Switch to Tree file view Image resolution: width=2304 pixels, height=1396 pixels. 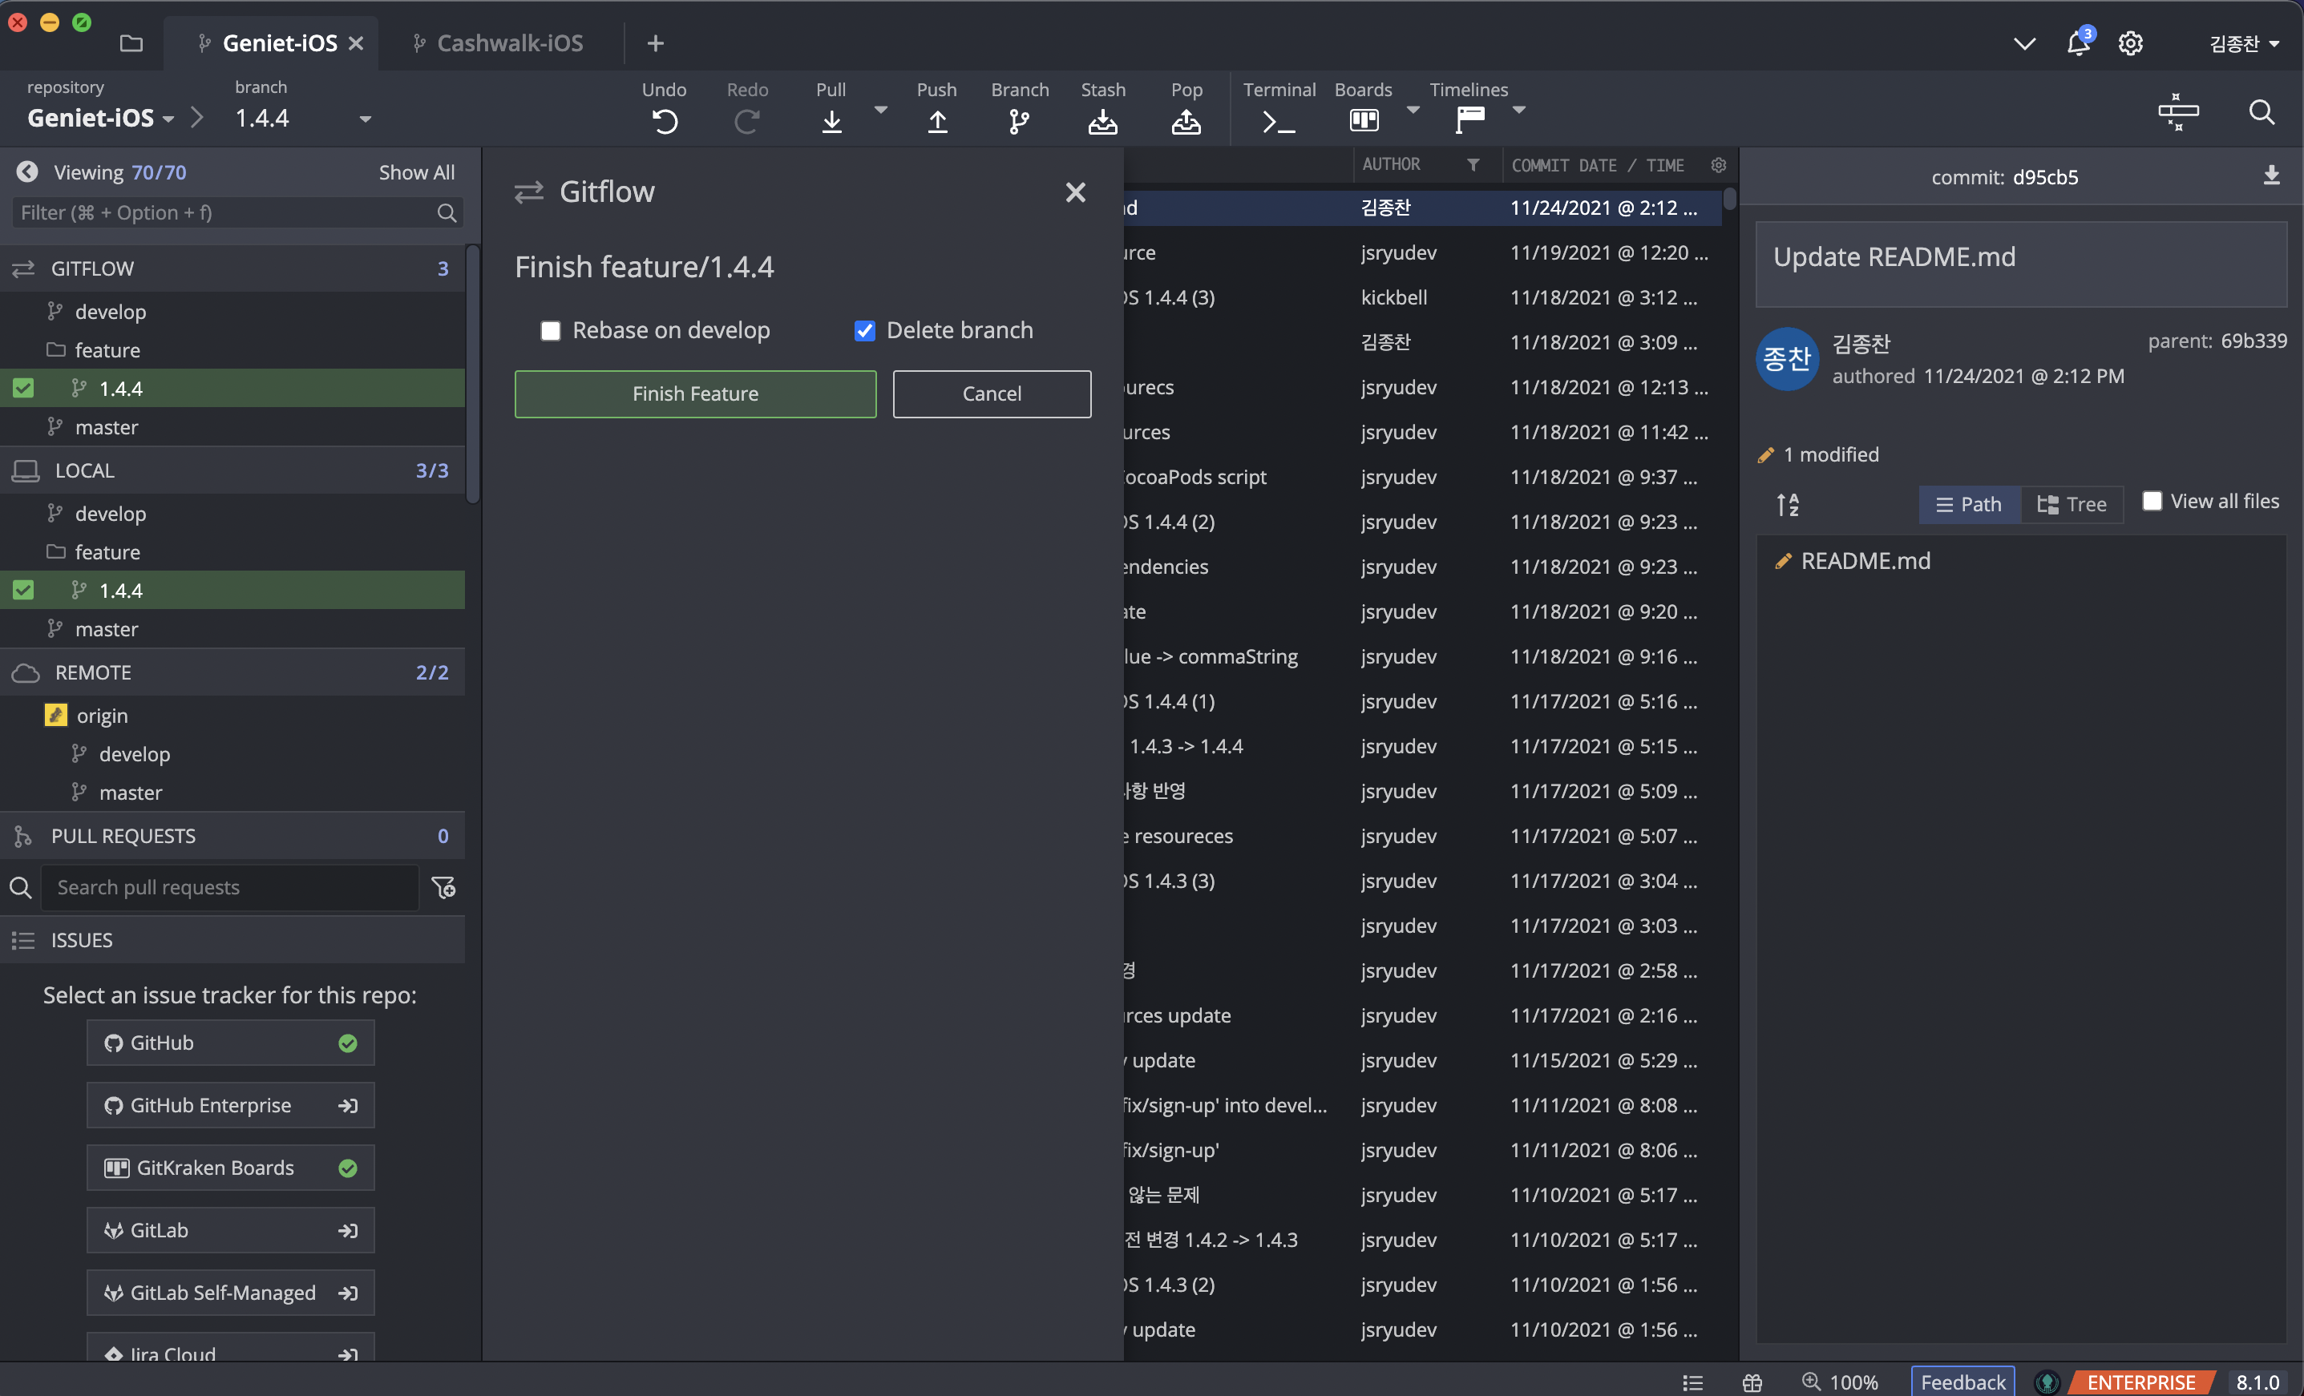pos(2071,504)
